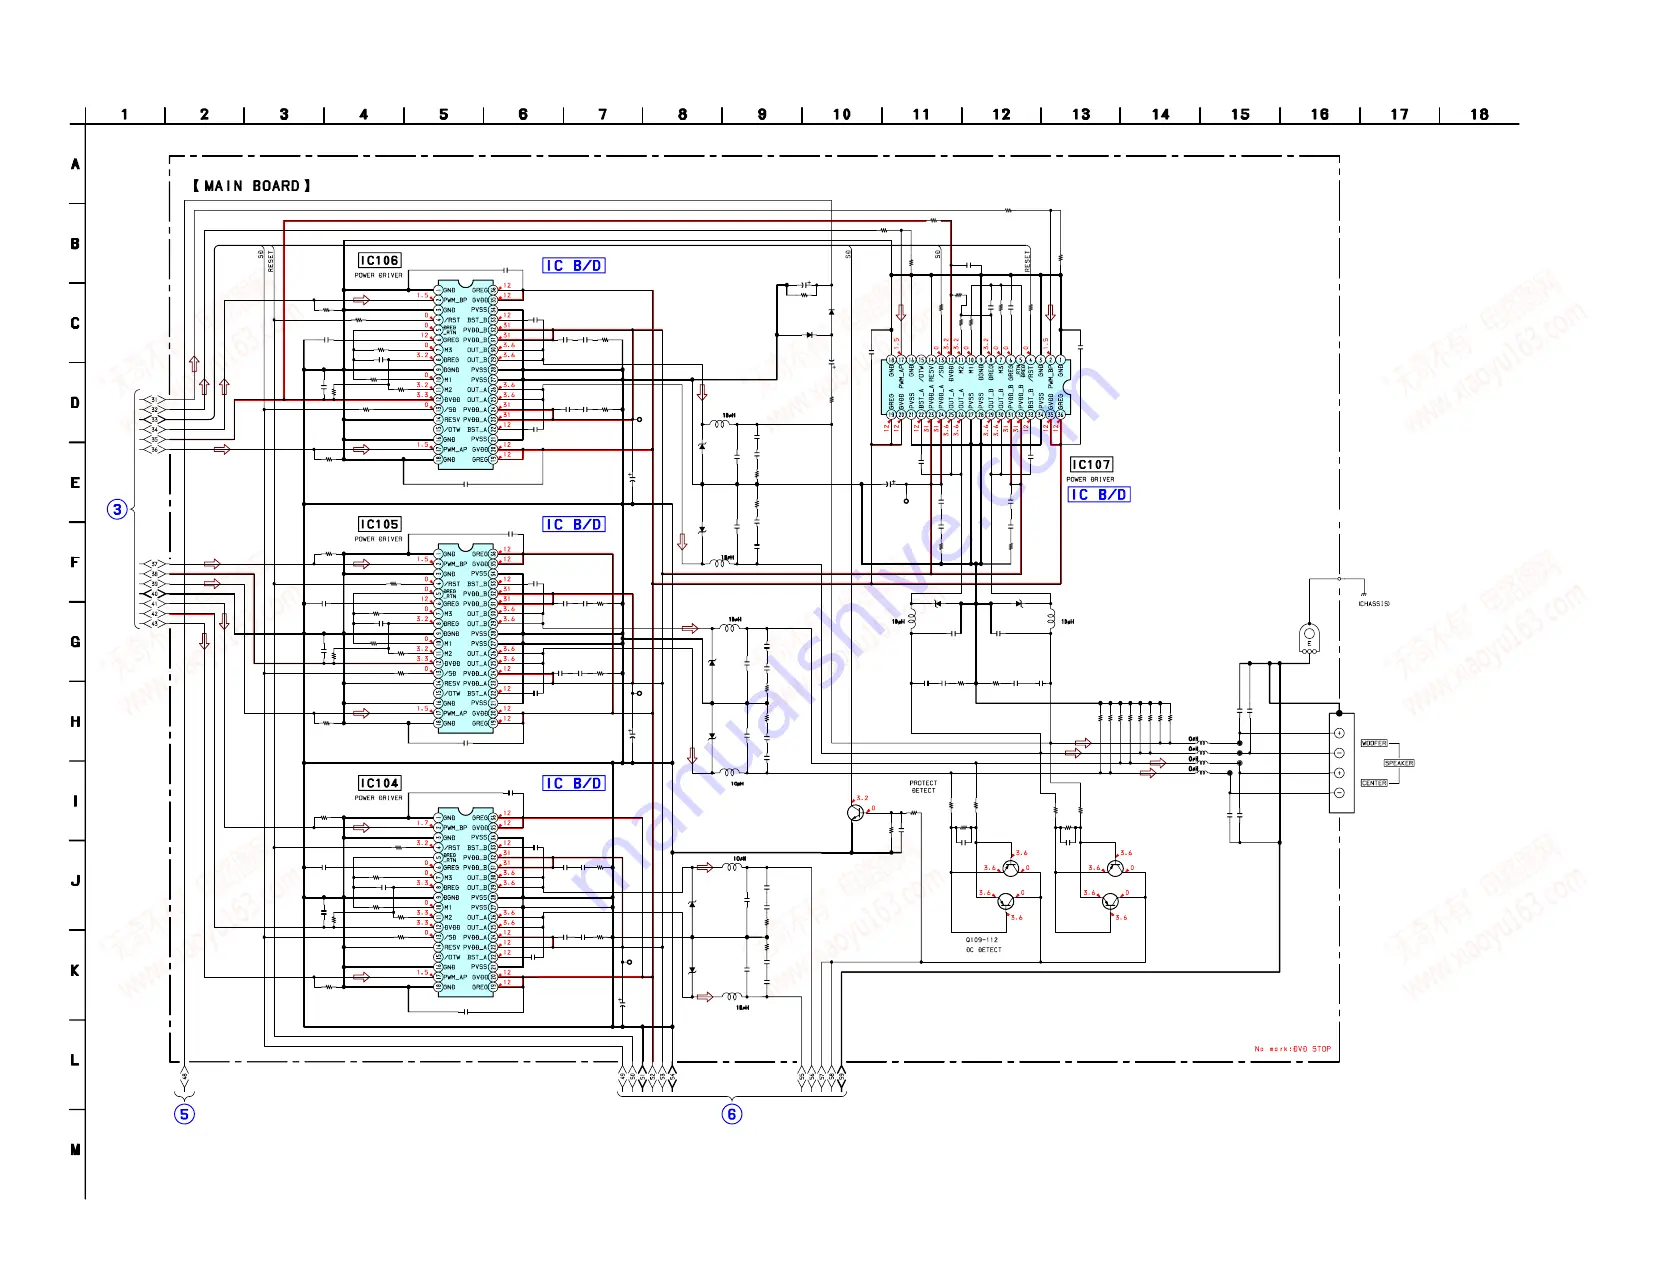Click row letter G in side ruler
The height and width of the screenshot is (1263, 1680).
pyautogui.click(x=75, y=642)
